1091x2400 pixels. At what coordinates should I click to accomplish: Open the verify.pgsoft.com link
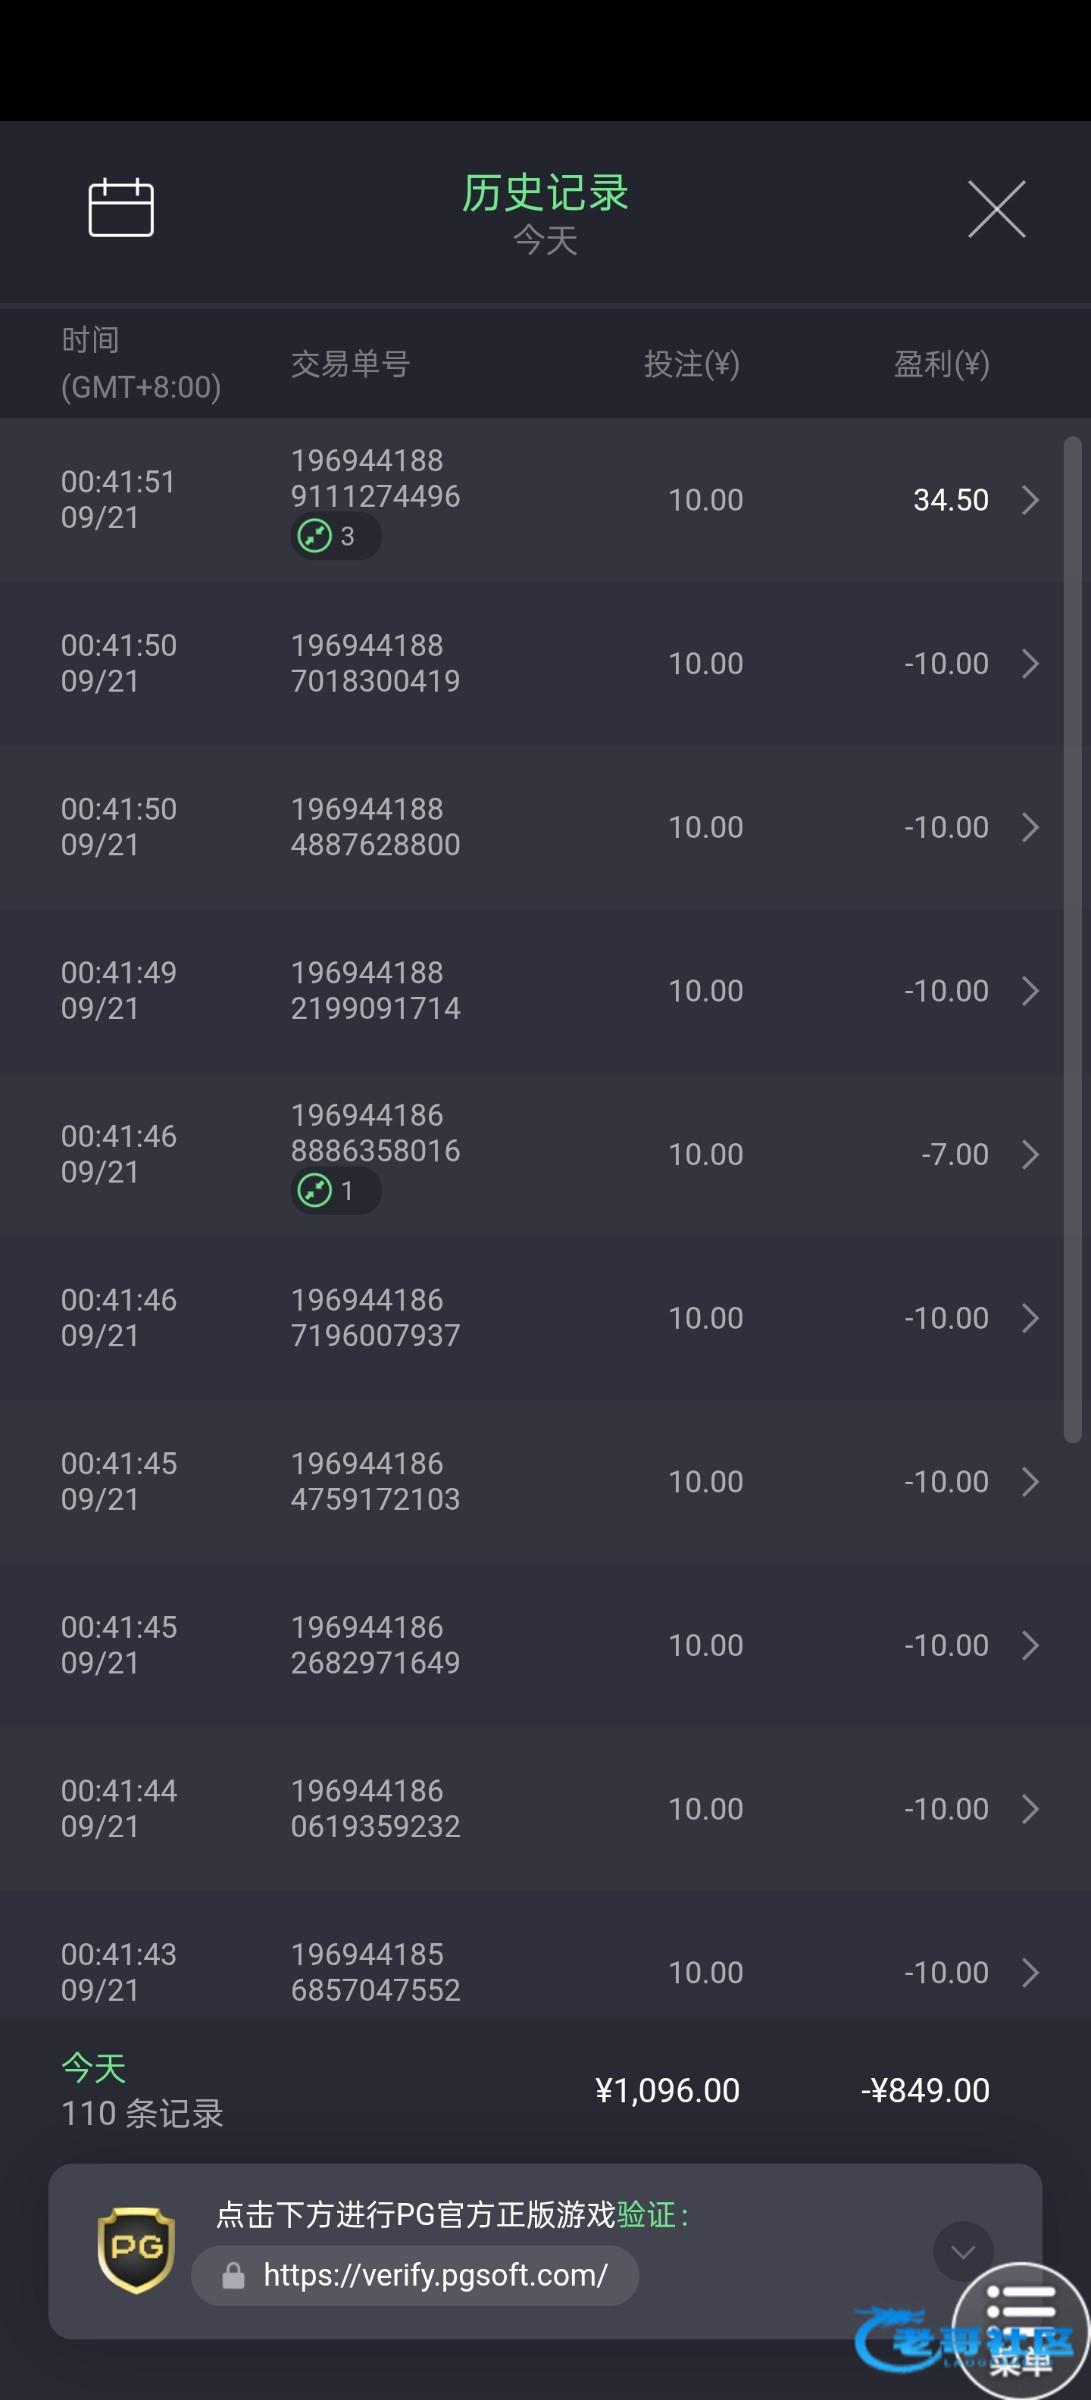pyautogui.click(x=435, y=2276)
